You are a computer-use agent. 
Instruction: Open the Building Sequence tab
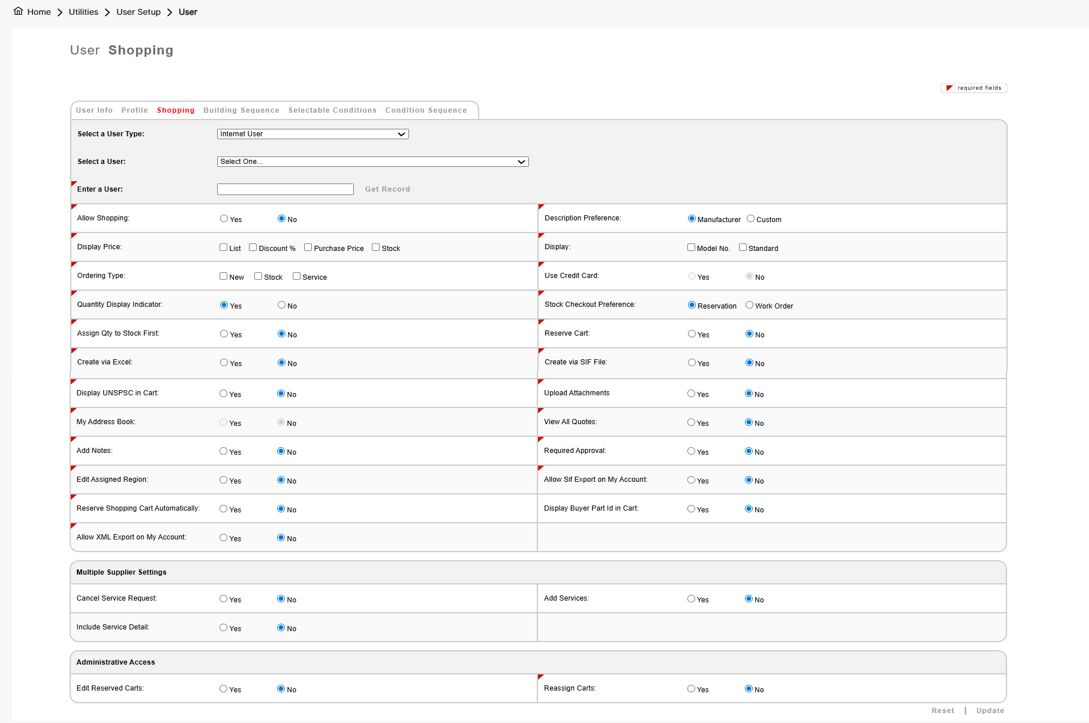[x=241, y=110]
